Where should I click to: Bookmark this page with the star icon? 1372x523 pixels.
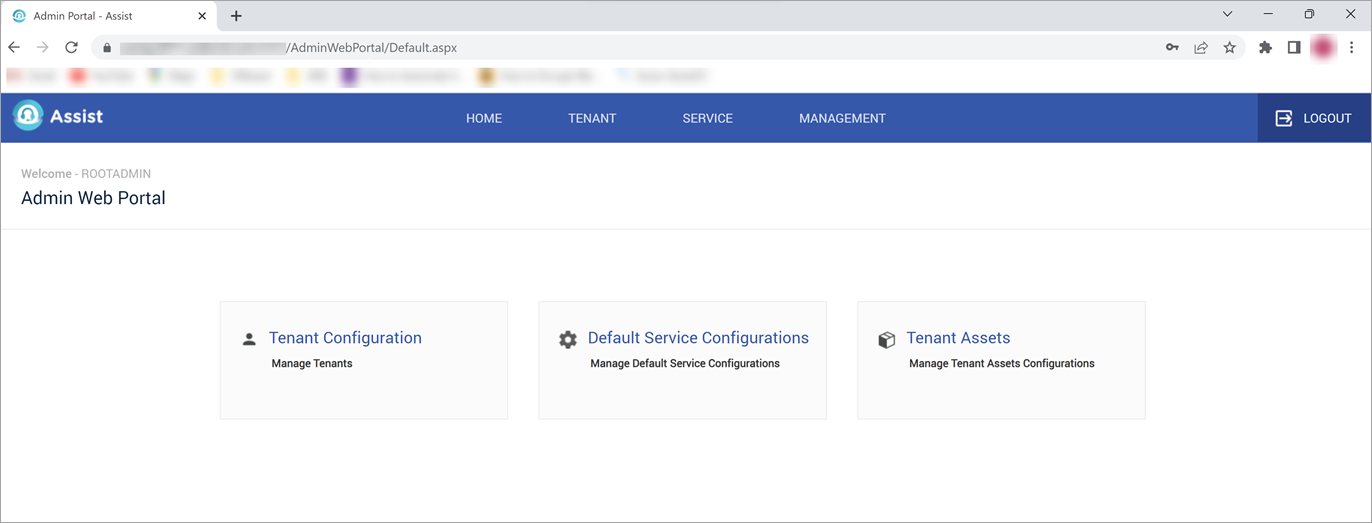coord(1230,47)
